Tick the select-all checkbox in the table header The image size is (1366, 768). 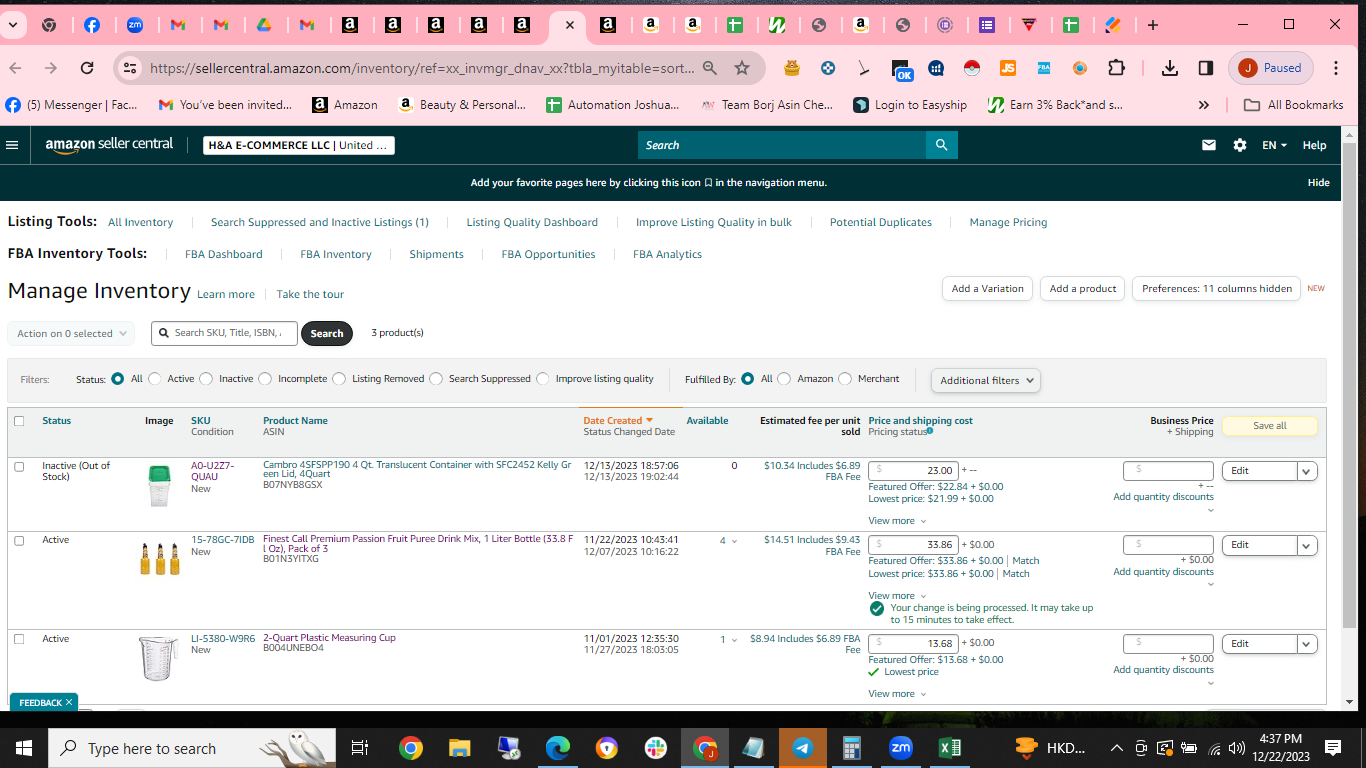click(x=19, y=421)
